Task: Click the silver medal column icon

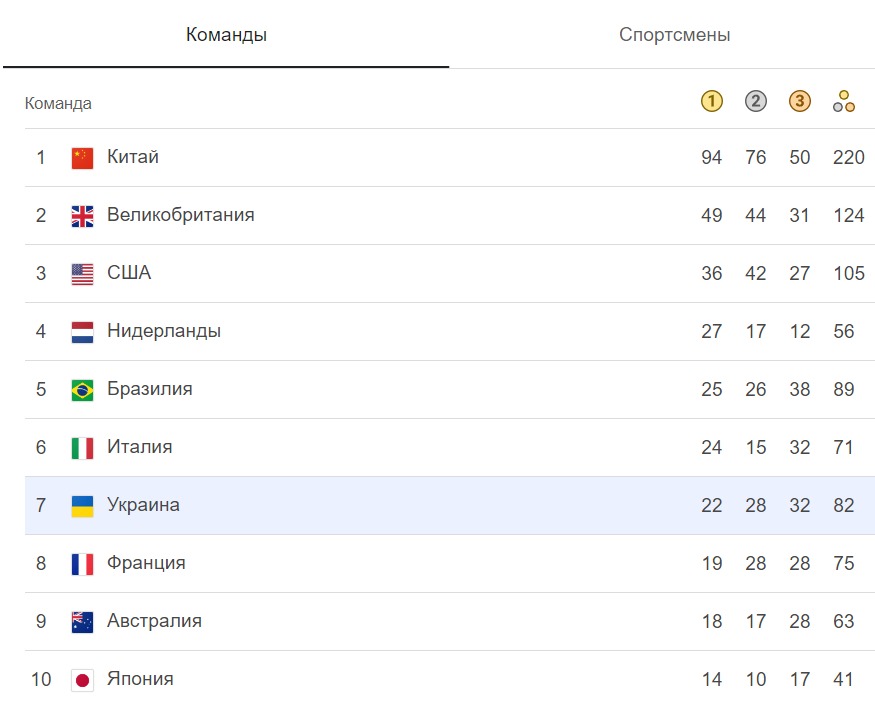Action: 756,101
